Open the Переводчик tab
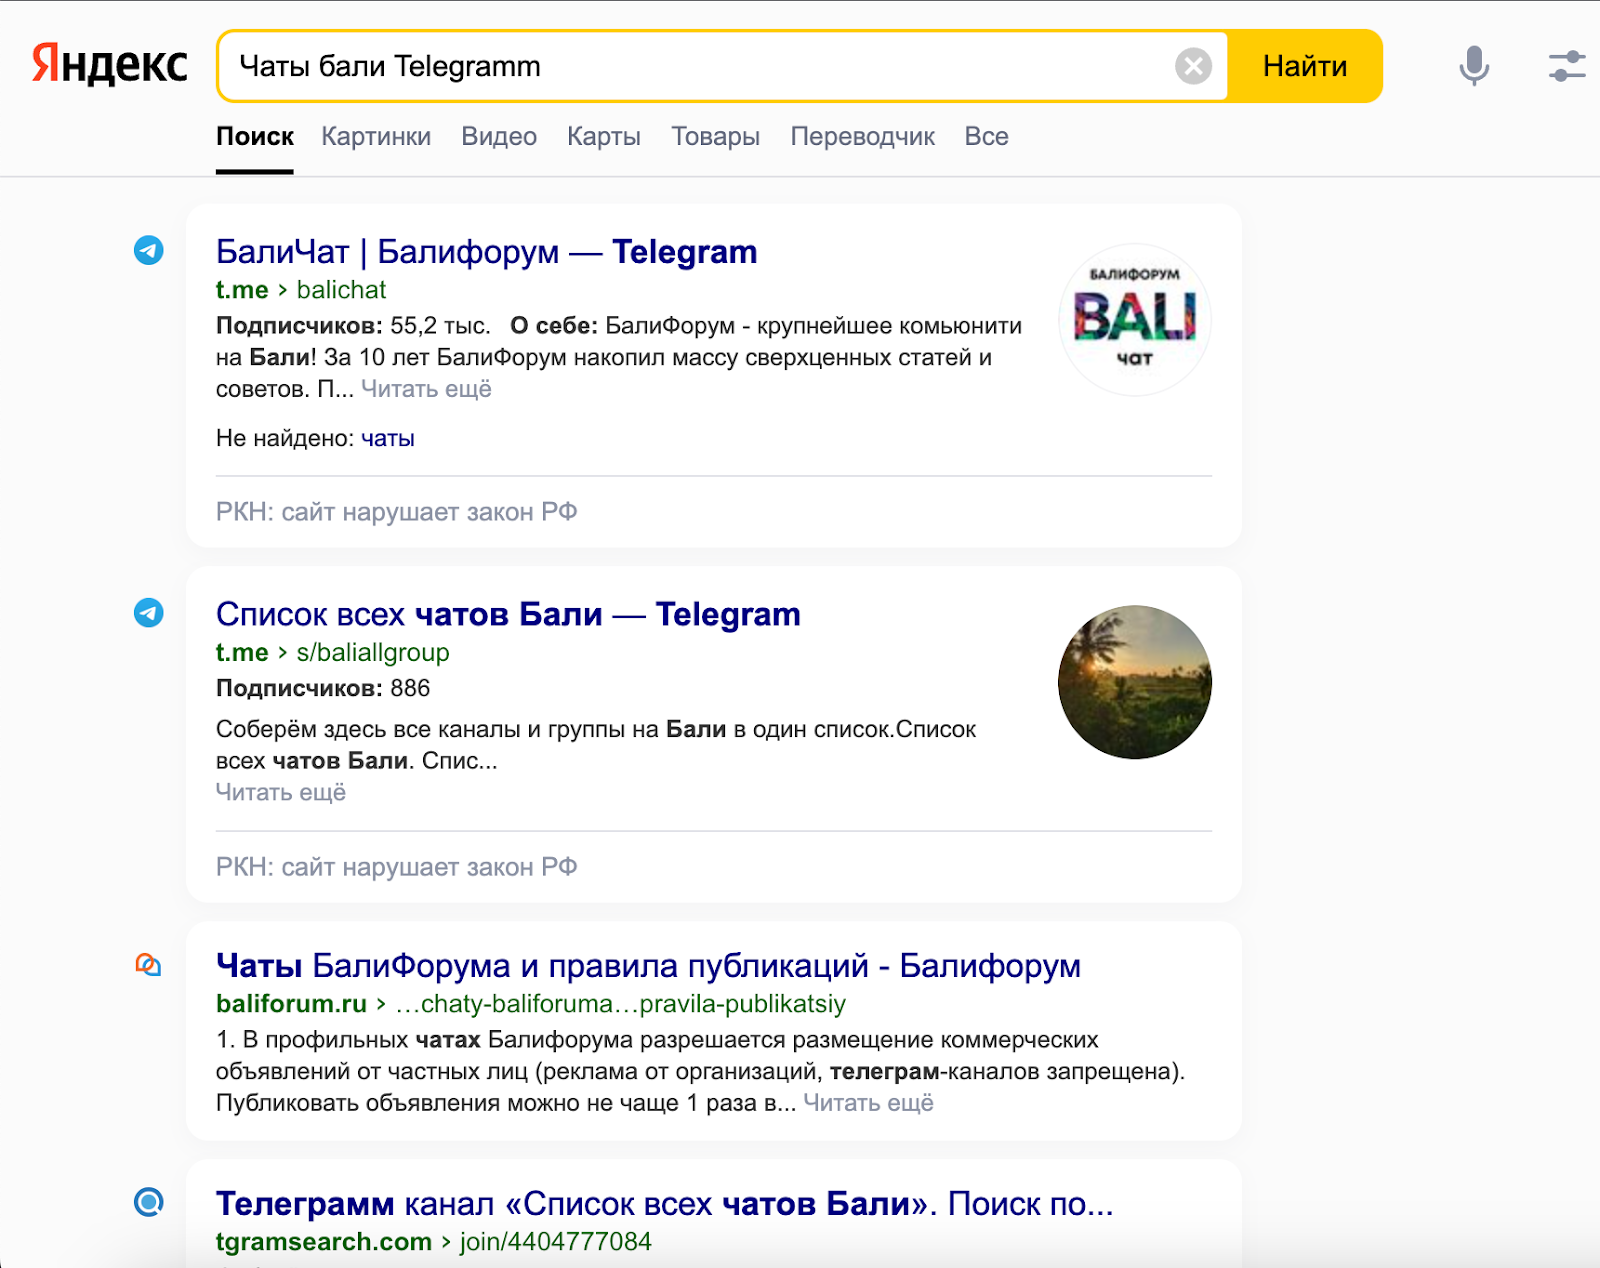Image resolution: width=1600 pixels, height=1268 pixels. click(x=863, y=137)
